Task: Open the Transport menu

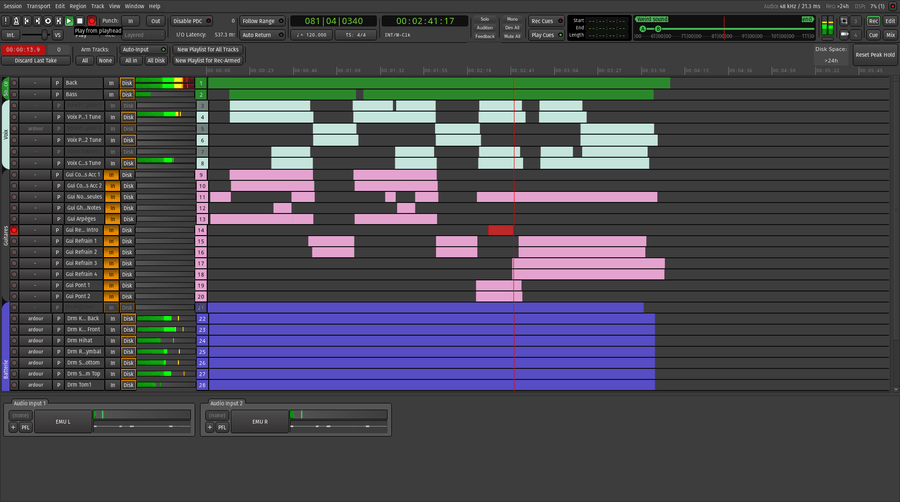Action: (x=38, y=6)
